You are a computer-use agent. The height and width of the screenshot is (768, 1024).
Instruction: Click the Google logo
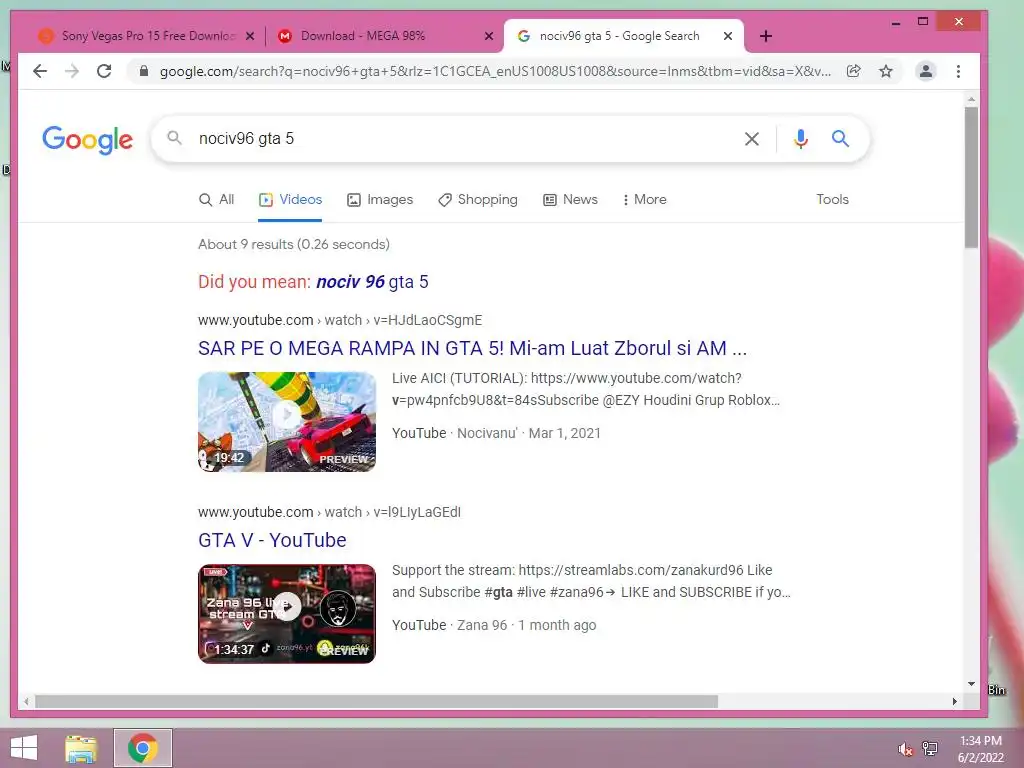88,140
